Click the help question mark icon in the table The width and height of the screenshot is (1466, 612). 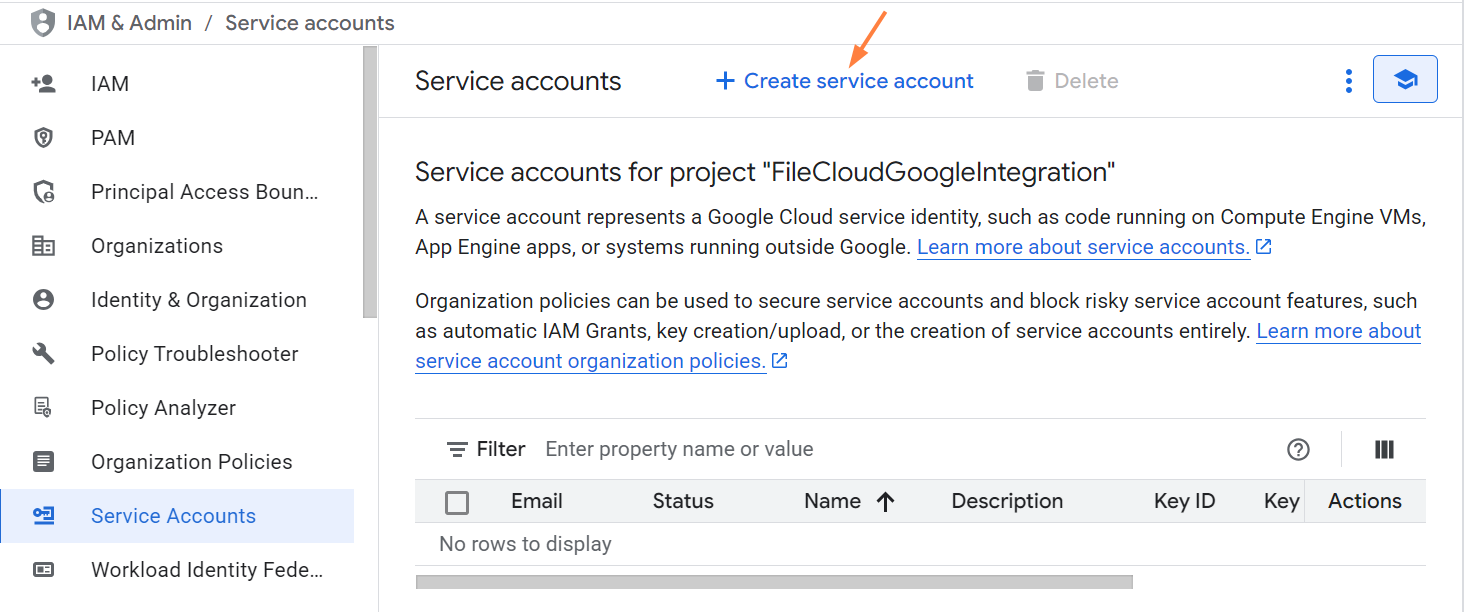point(1298,450)
